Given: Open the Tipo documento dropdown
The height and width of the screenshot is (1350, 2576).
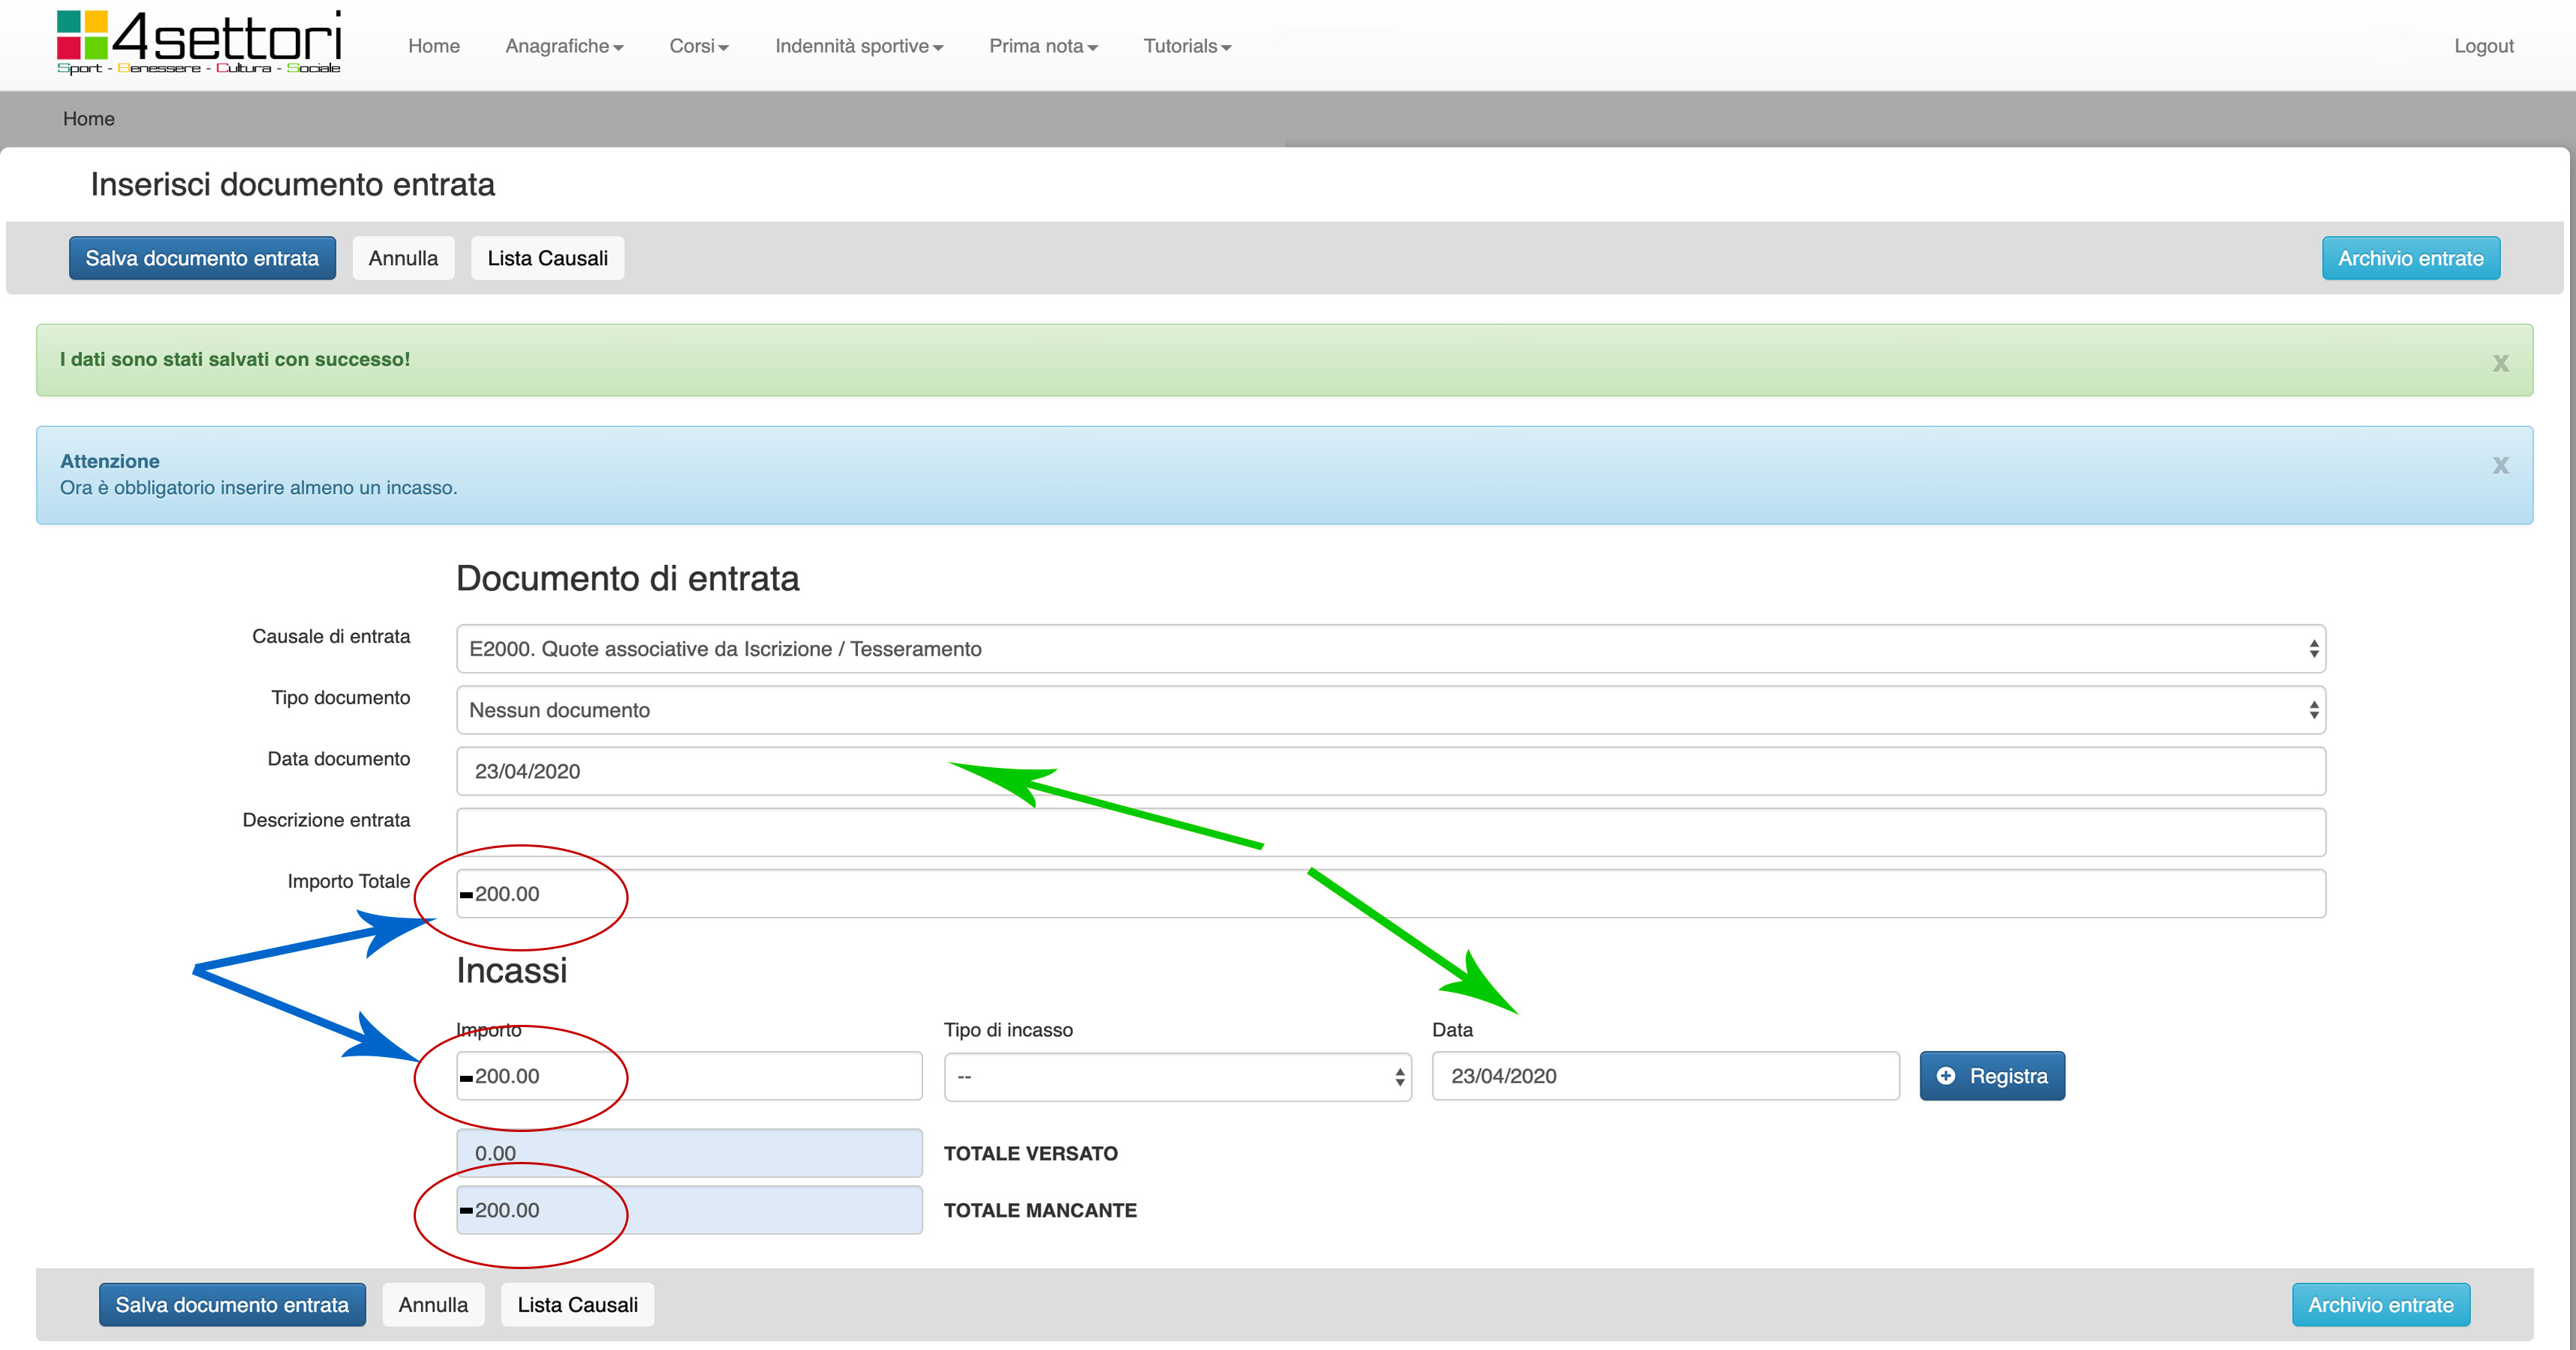Looking at the screenshot, I should tap(1390, 710).
